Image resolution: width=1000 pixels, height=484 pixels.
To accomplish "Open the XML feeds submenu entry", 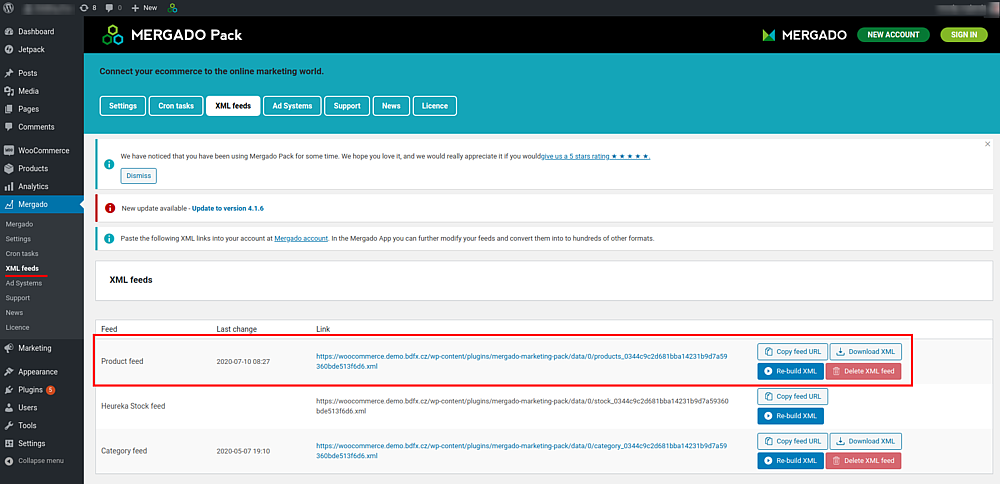I will click(22, 268).
